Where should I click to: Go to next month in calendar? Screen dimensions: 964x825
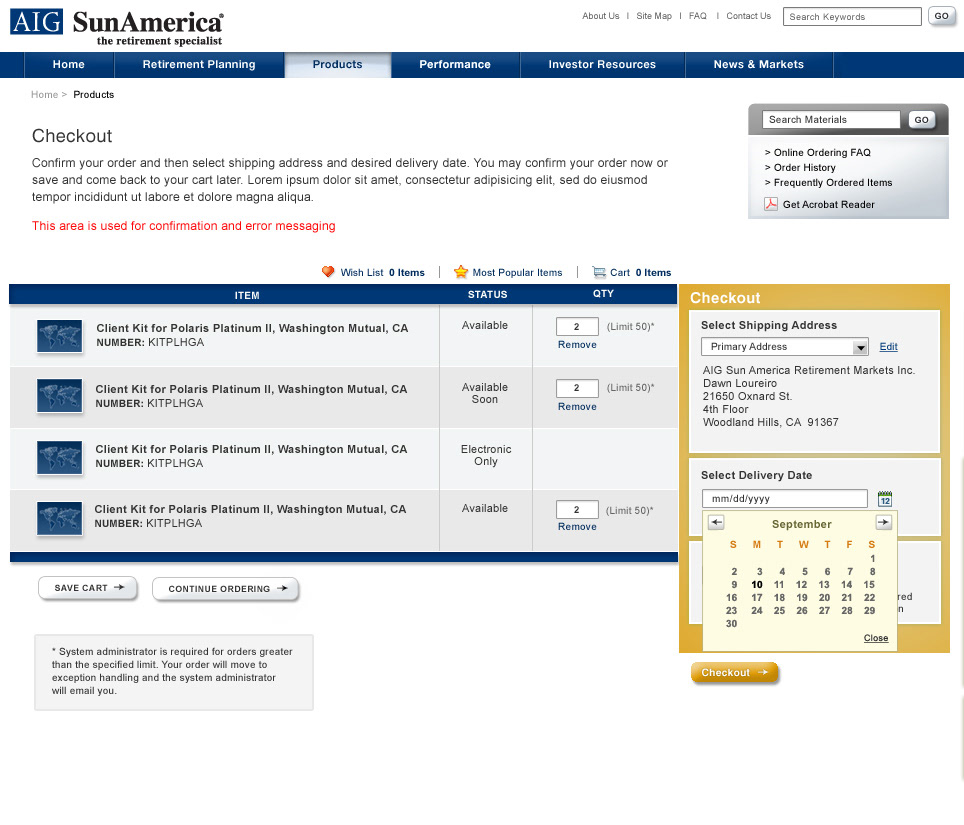pyautogui.click(x=883, y=523)
